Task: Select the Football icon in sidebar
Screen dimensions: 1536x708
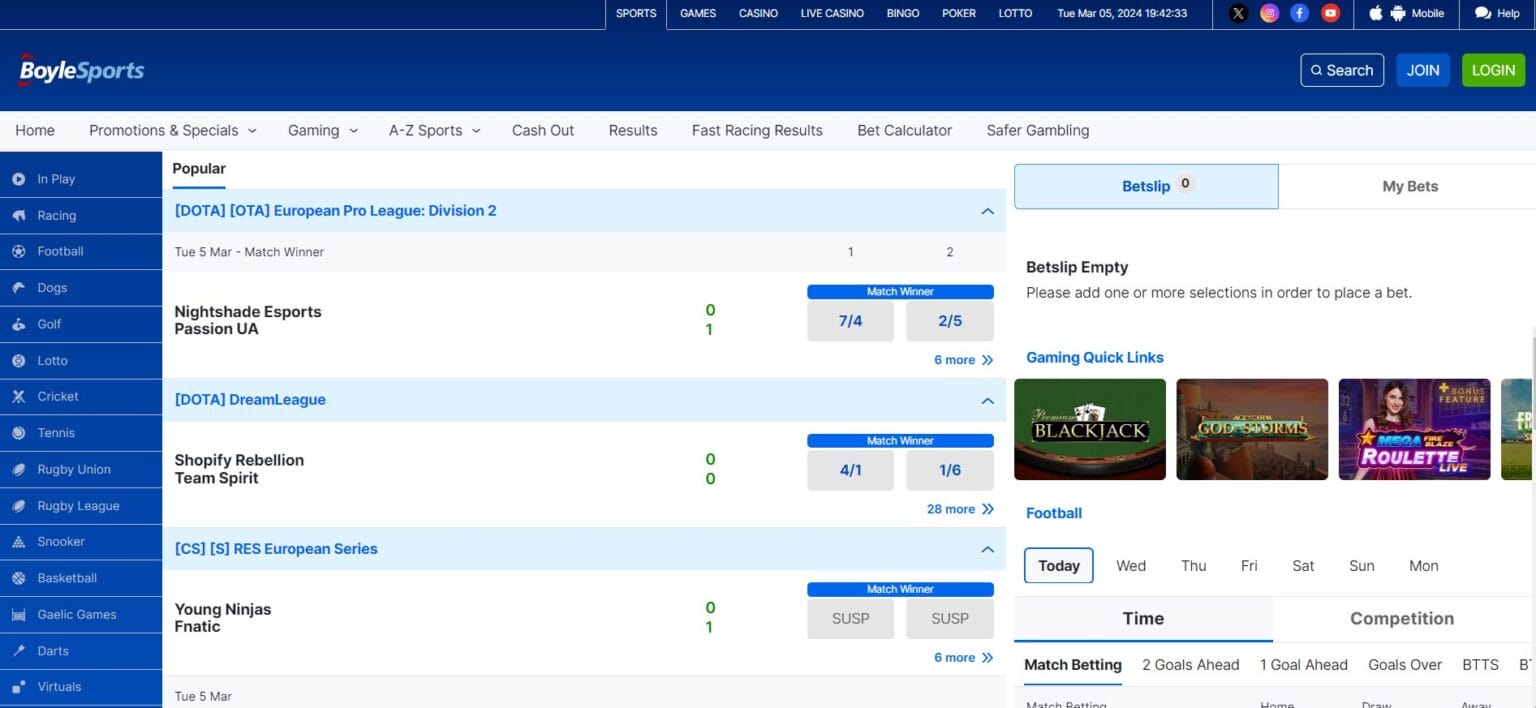Action: coord(18,251)
